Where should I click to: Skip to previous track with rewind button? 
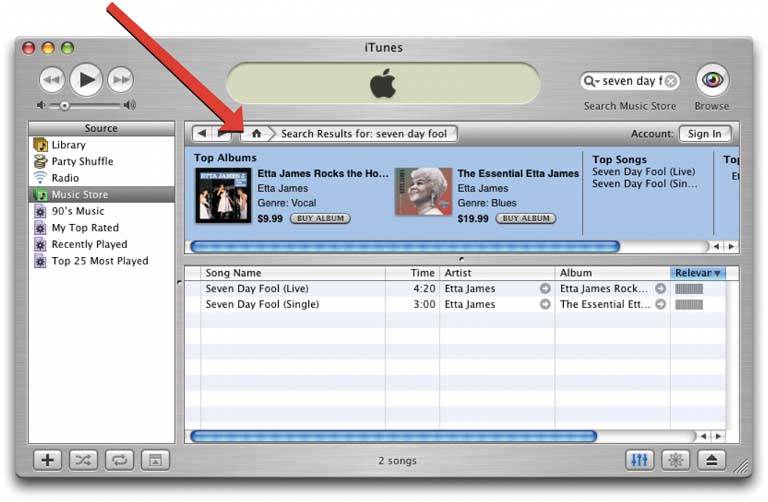click(x=52, y=79)
